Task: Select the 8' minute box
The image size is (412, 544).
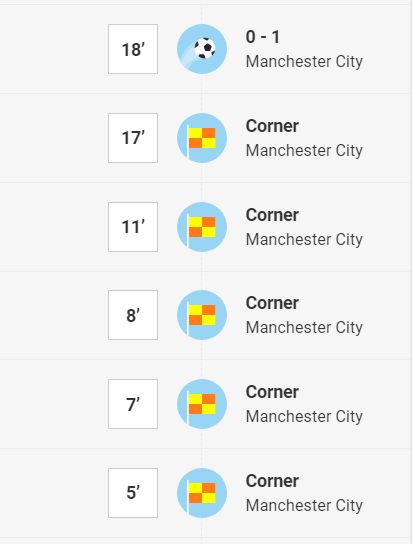Action: 133,315
